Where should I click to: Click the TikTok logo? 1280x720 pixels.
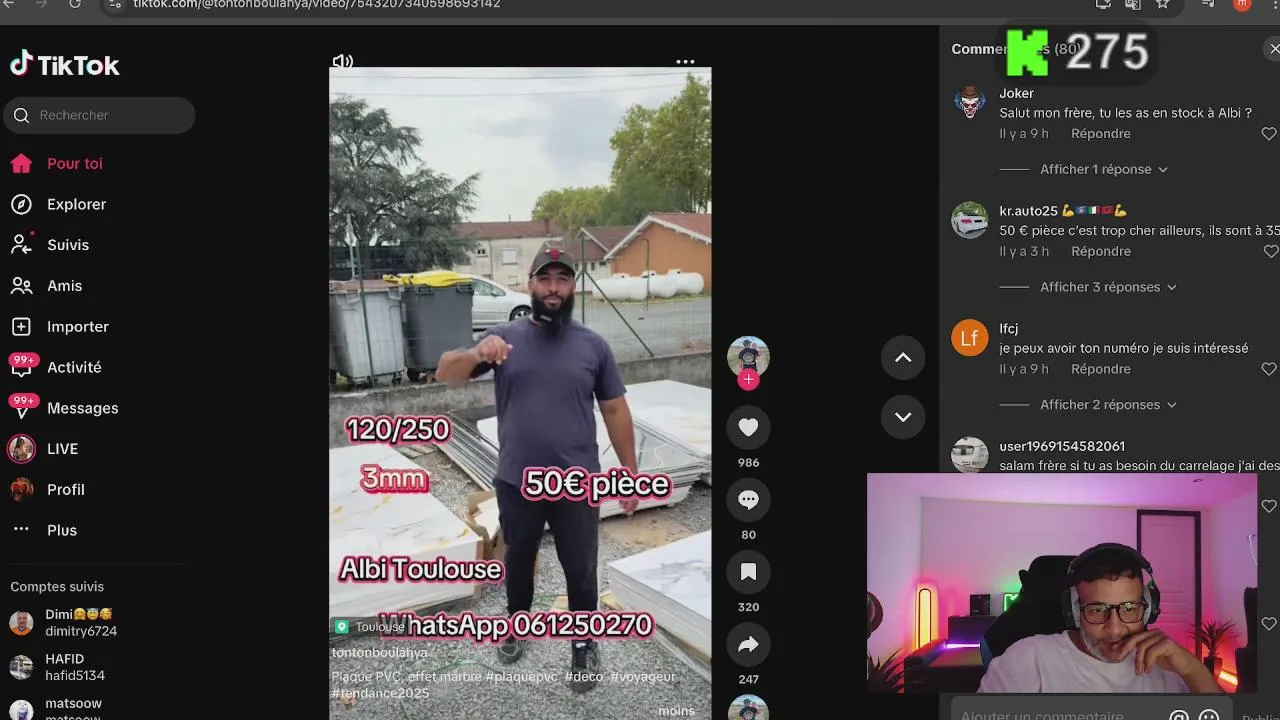coord(65,65)
